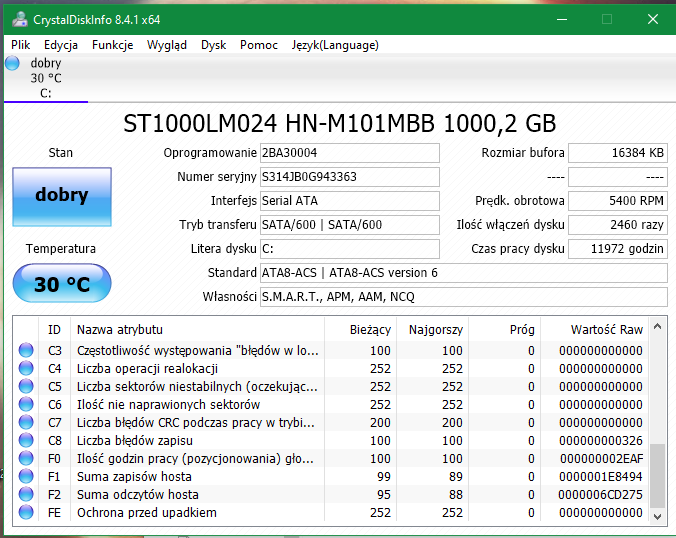The height and width of the screenshot is (538, 676).
Task: Click the Nazwa atrybutu column header
Action: [x=197, y=330]
